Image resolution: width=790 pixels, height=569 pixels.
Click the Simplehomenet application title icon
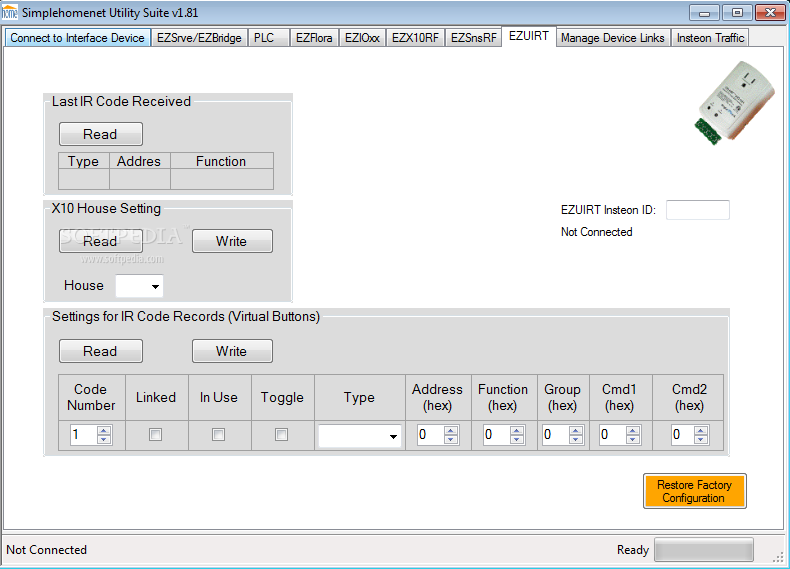10,13
